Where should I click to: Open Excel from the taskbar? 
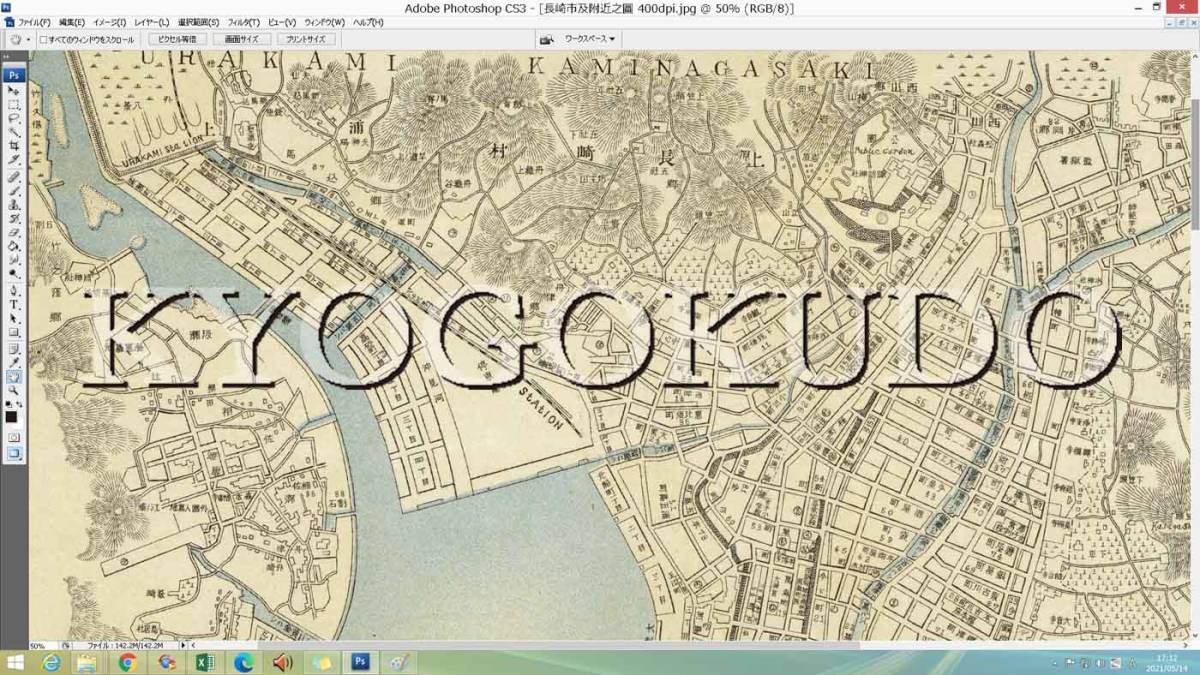(x=205, y=663)
